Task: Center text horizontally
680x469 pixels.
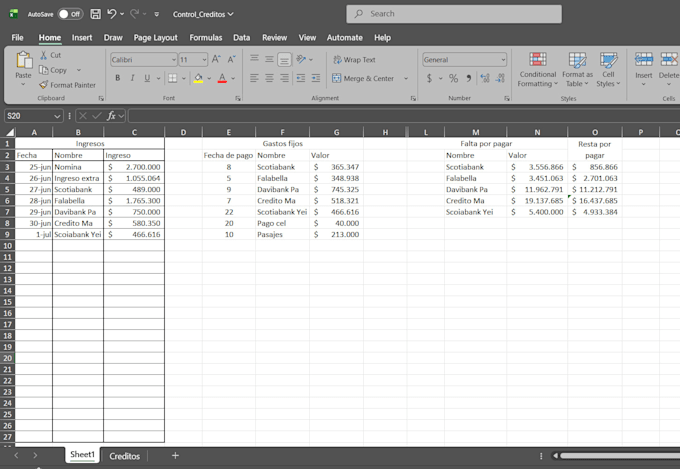Action: coord(269,78)
